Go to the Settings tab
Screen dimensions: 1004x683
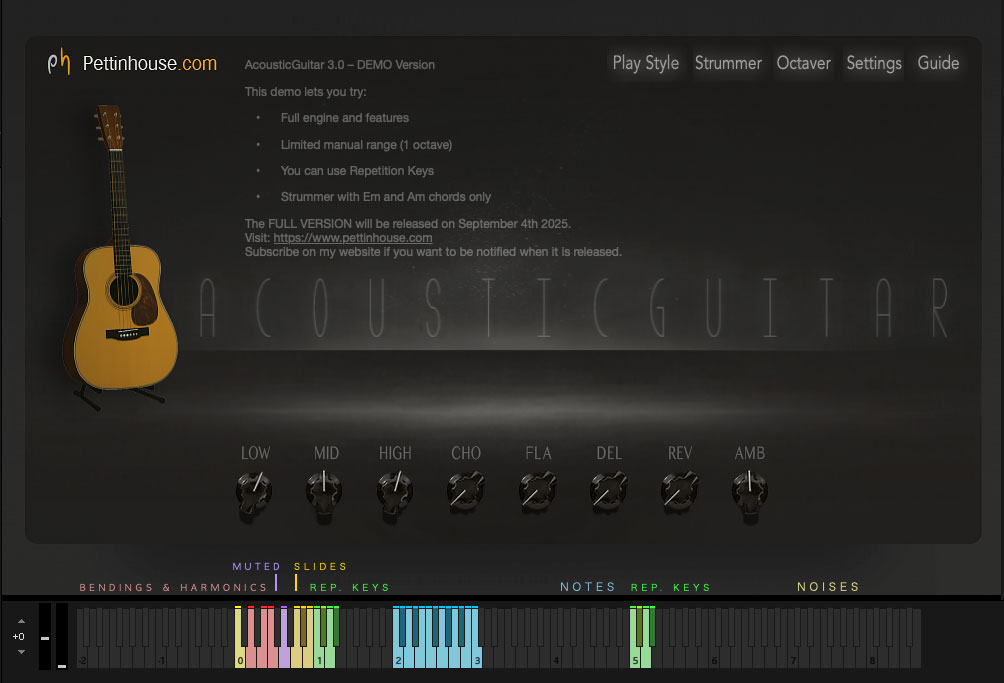(873, 63)
